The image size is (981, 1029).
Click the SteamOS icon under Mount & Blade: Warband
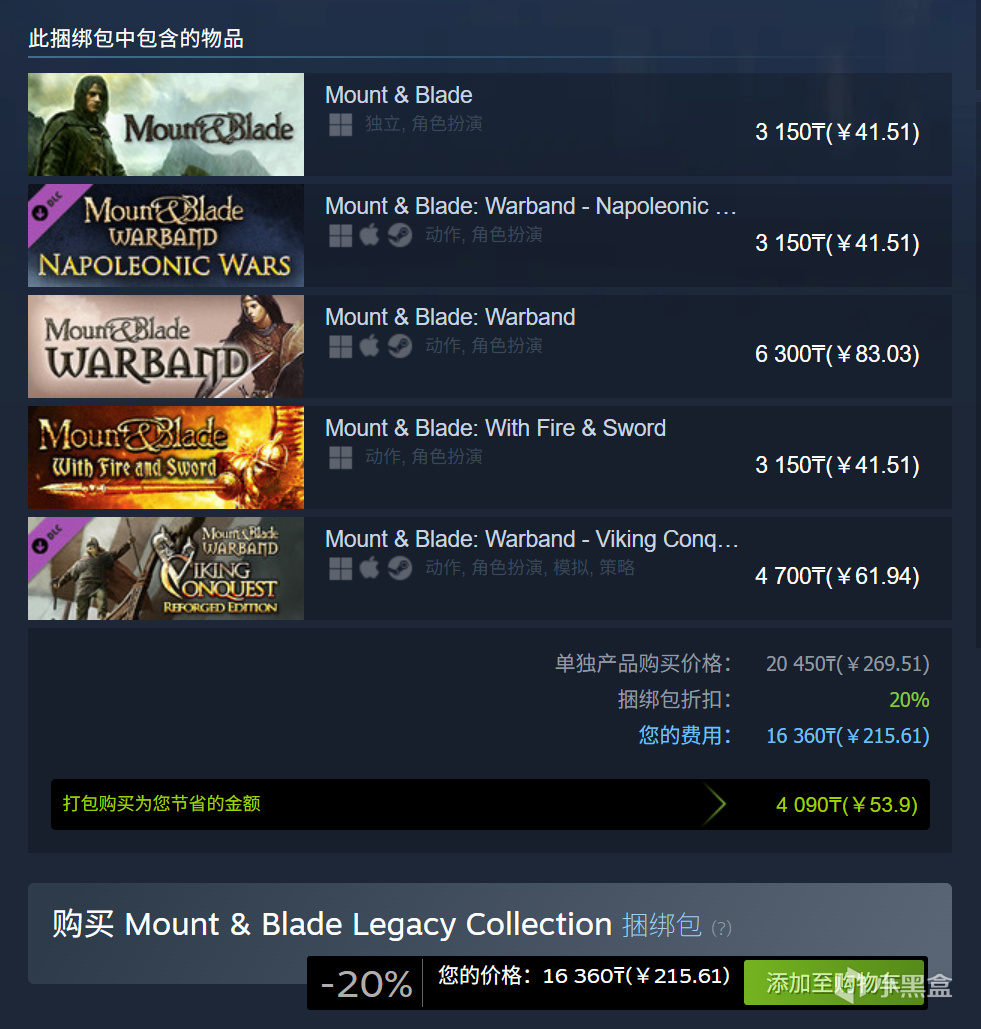[400, 346]
